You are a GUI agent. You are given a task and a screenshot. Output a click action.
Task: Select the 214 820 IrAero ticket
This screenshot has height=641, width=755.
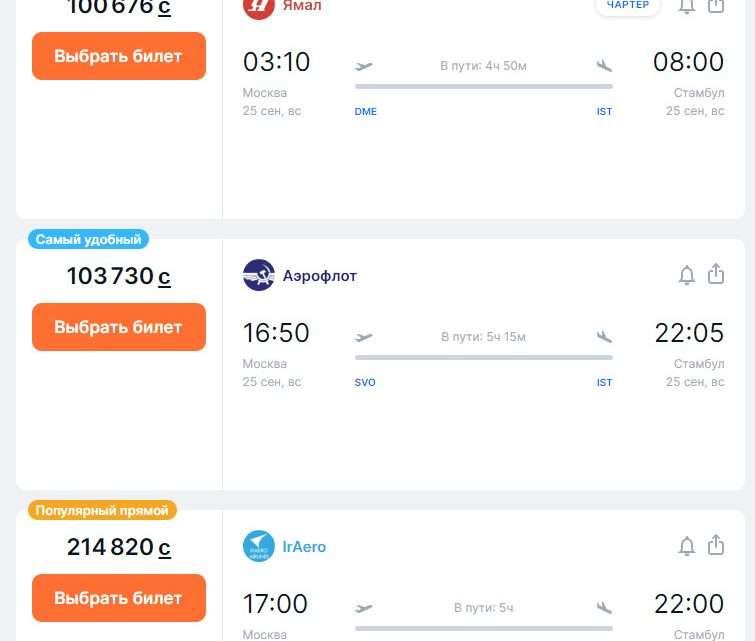pyautogui.click(x=119, y=598)
